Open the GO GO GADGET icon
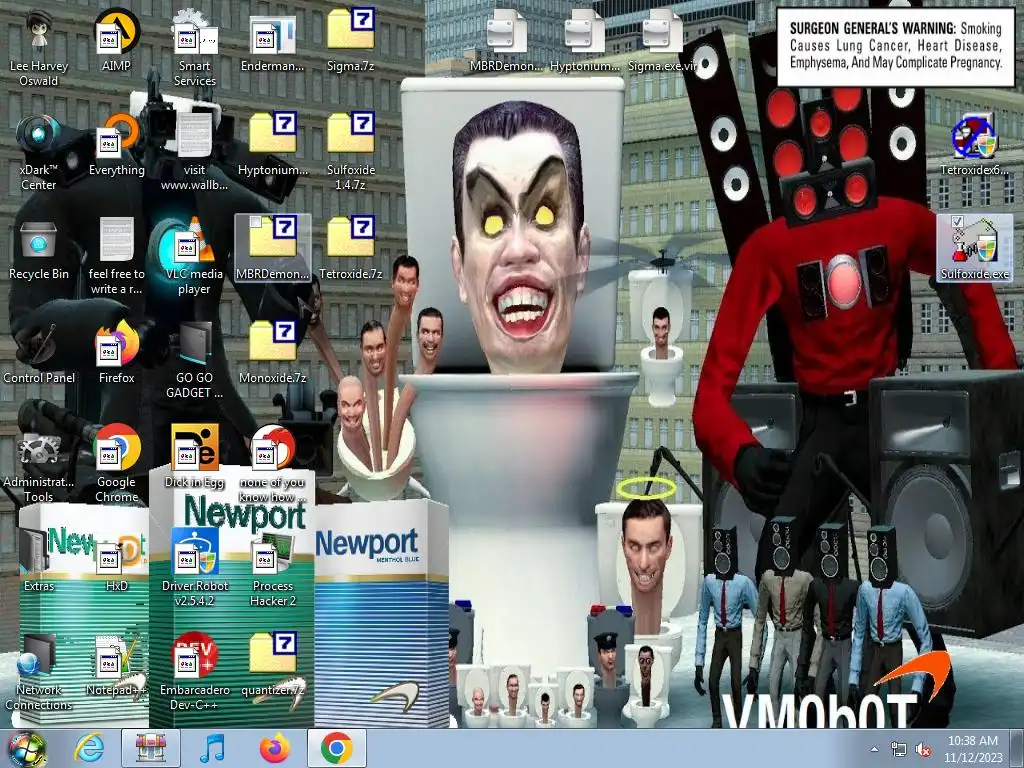 click(x=194, y=360)
